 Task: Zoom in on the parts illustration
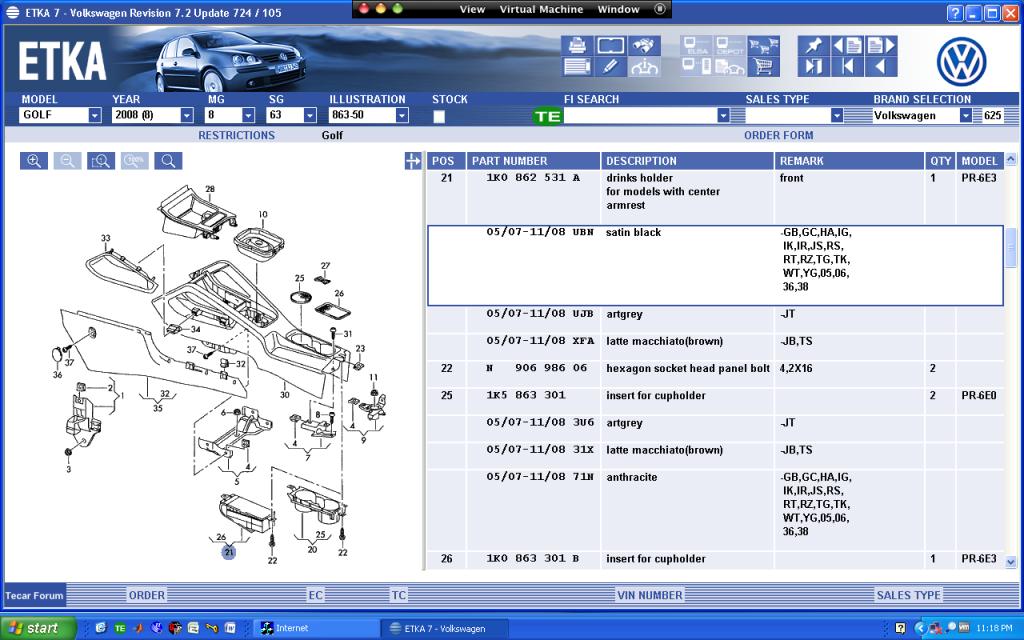[34, 161]
